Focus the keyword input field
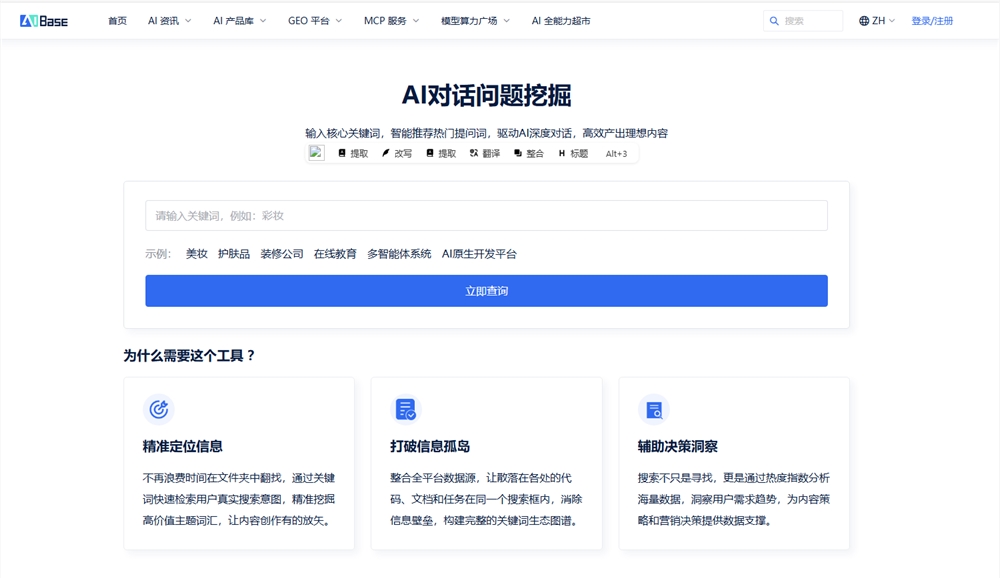The height and width of the screenshot is (578, 1000). click(x=487, y=216)
